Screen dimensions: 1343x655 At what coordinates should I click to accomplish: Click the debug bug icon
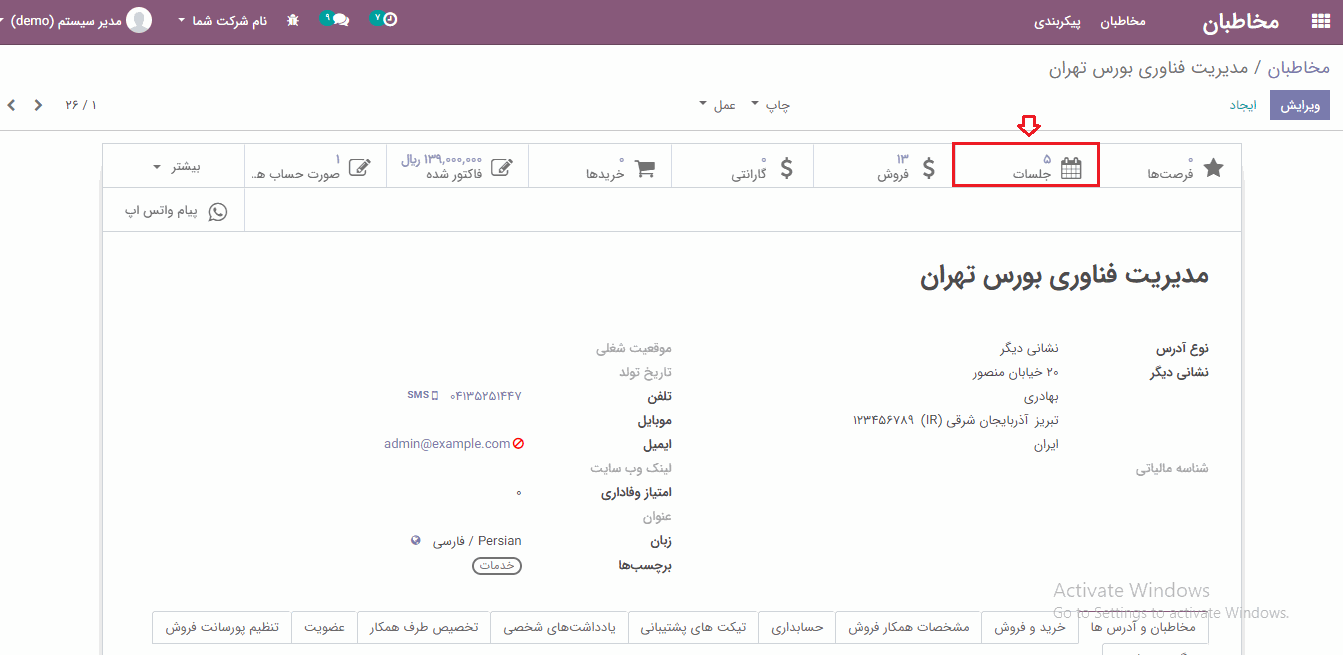292,20
